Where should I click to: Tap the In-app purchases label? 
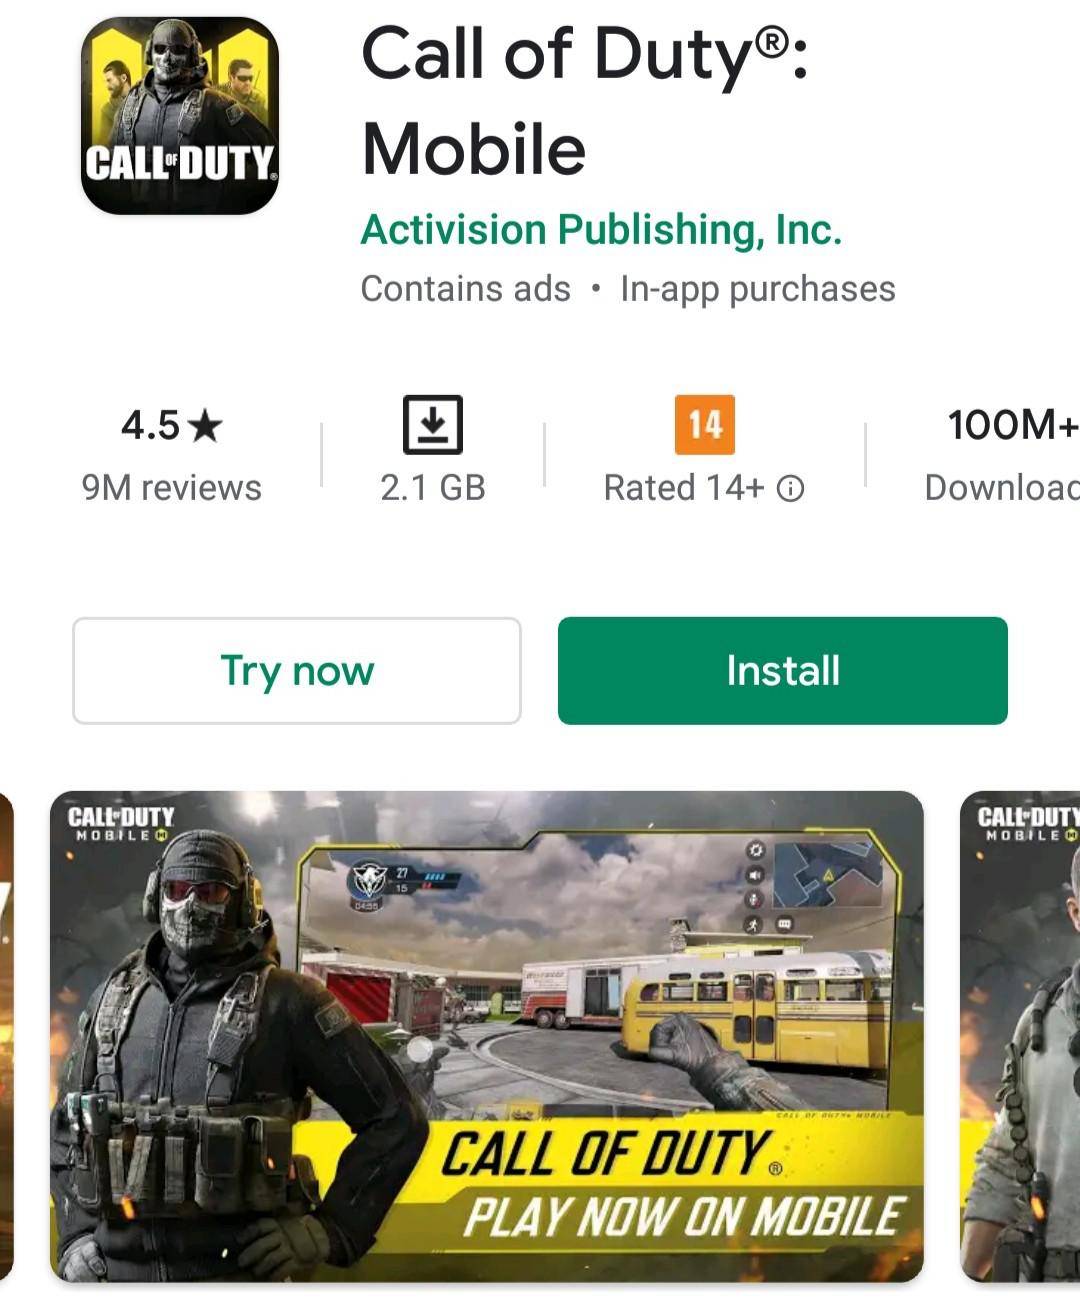tap(758, 289)
